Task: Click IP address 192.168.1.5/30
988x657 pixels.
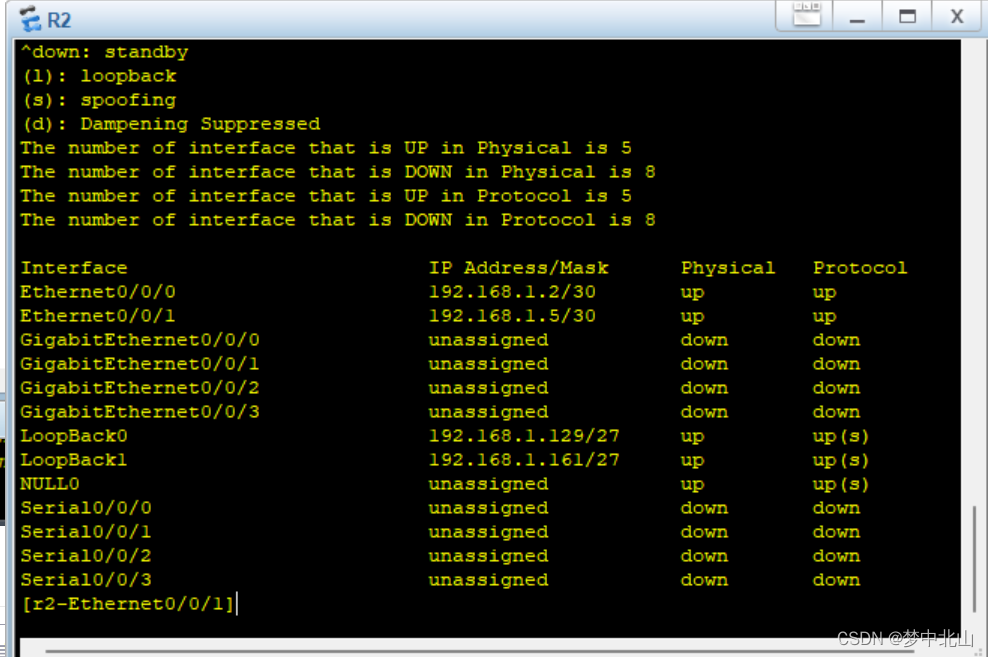Action: (512, 316)
